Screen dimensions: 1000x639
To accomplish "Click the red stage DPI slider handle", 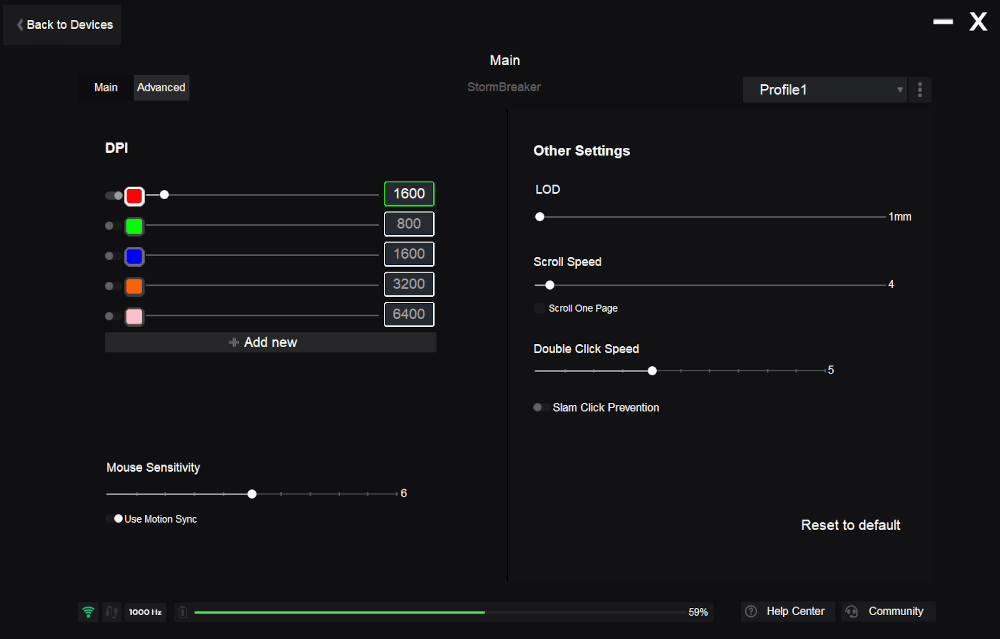I will pos(165,195).
